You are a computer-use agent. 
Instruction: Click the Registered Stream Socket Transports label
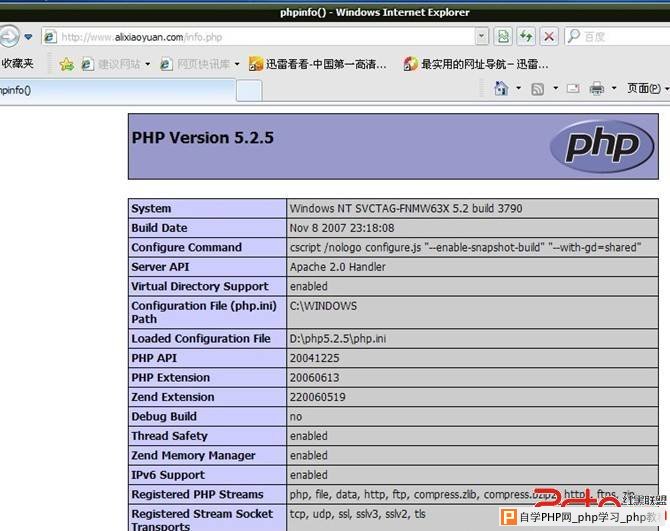tap(202, 520)
